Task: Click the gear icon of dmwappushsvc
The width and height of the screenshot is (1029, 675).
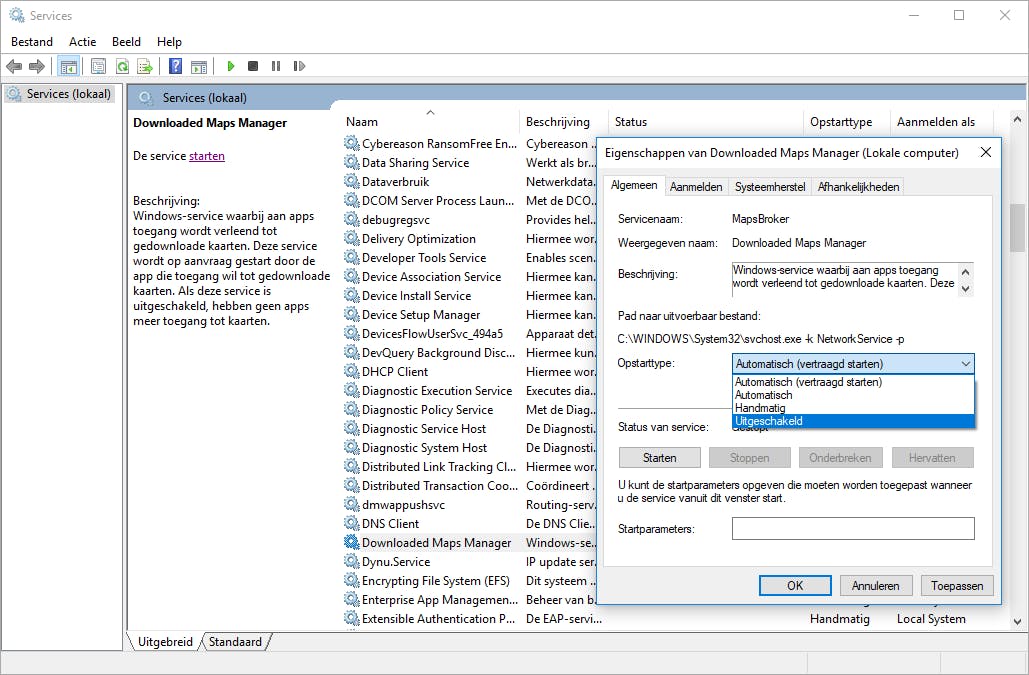Action: point(352,504)
